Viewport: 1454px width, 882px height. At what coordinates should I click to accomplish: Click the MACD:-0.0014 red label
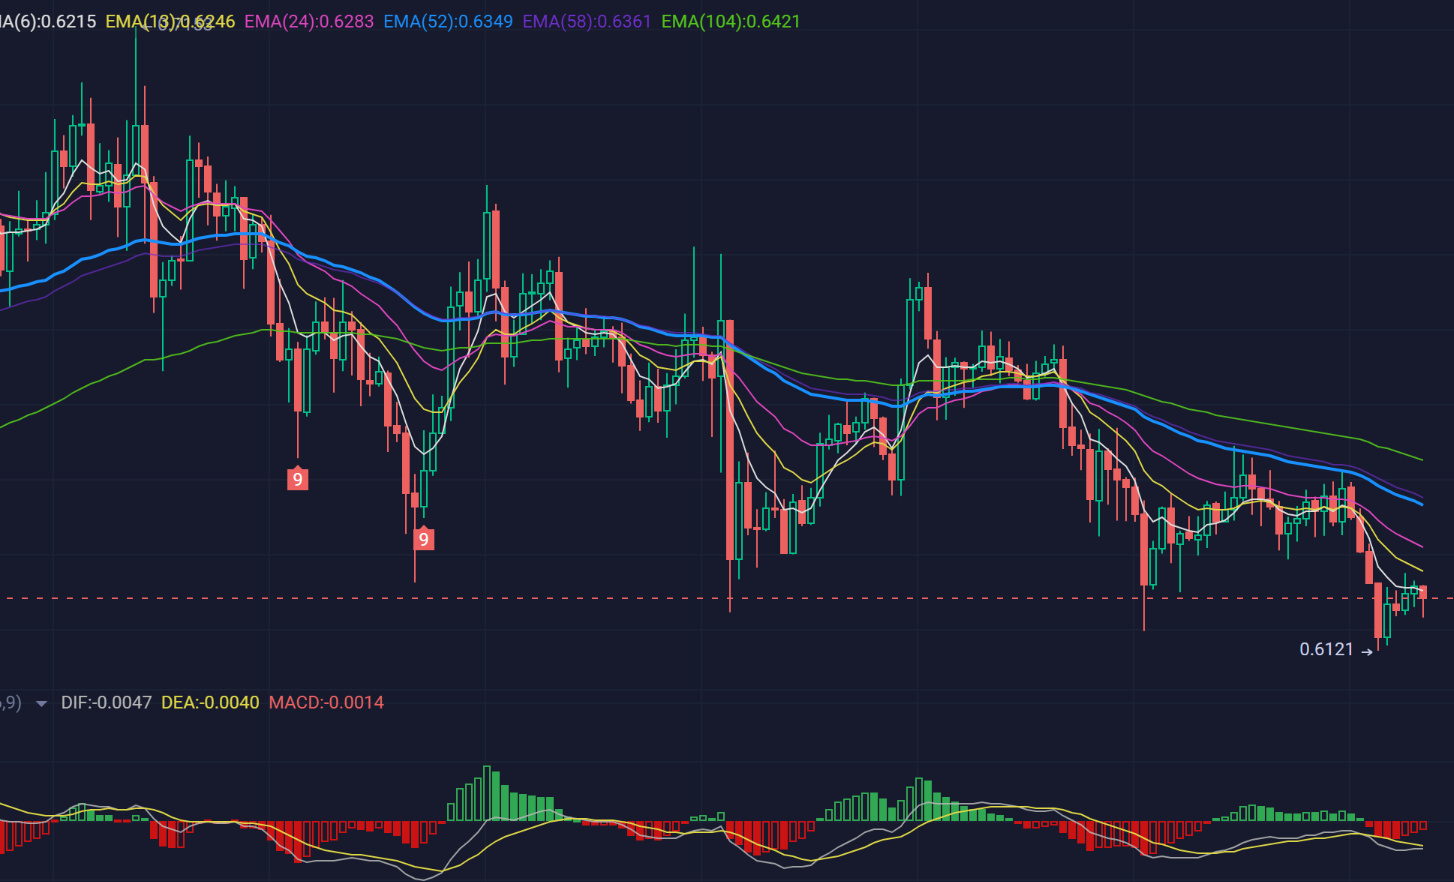click(326, 702)
